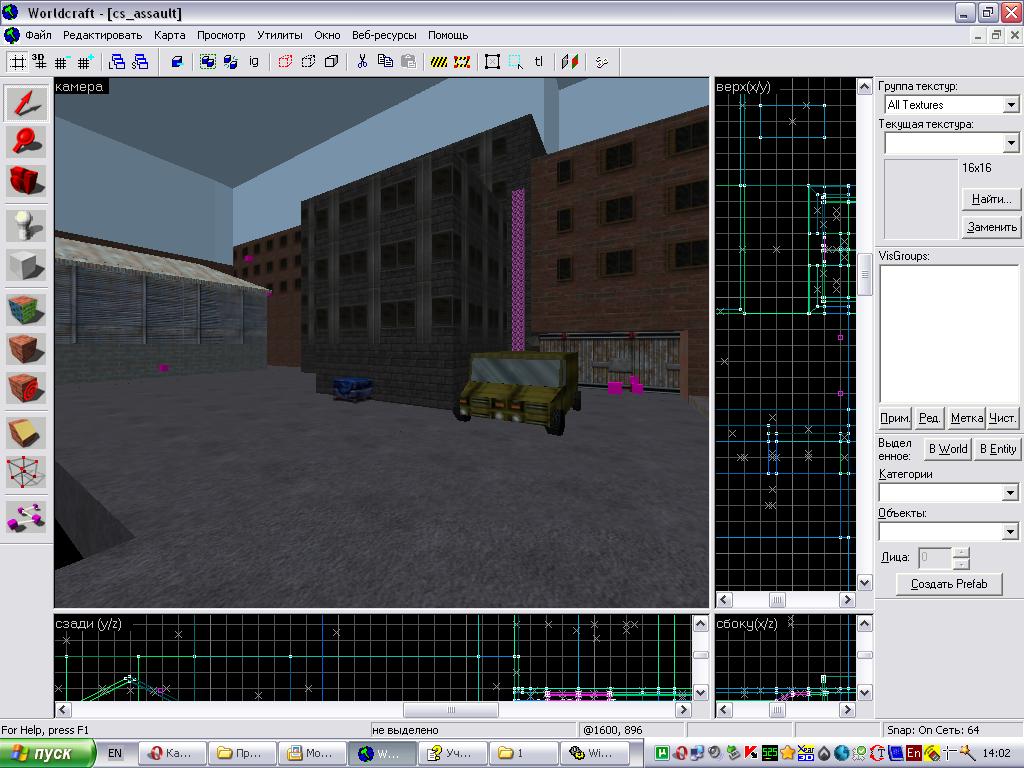Click the Заменить texture button
The width and height of the screenshot is (1024, 768).
click(x=991, y=227)
